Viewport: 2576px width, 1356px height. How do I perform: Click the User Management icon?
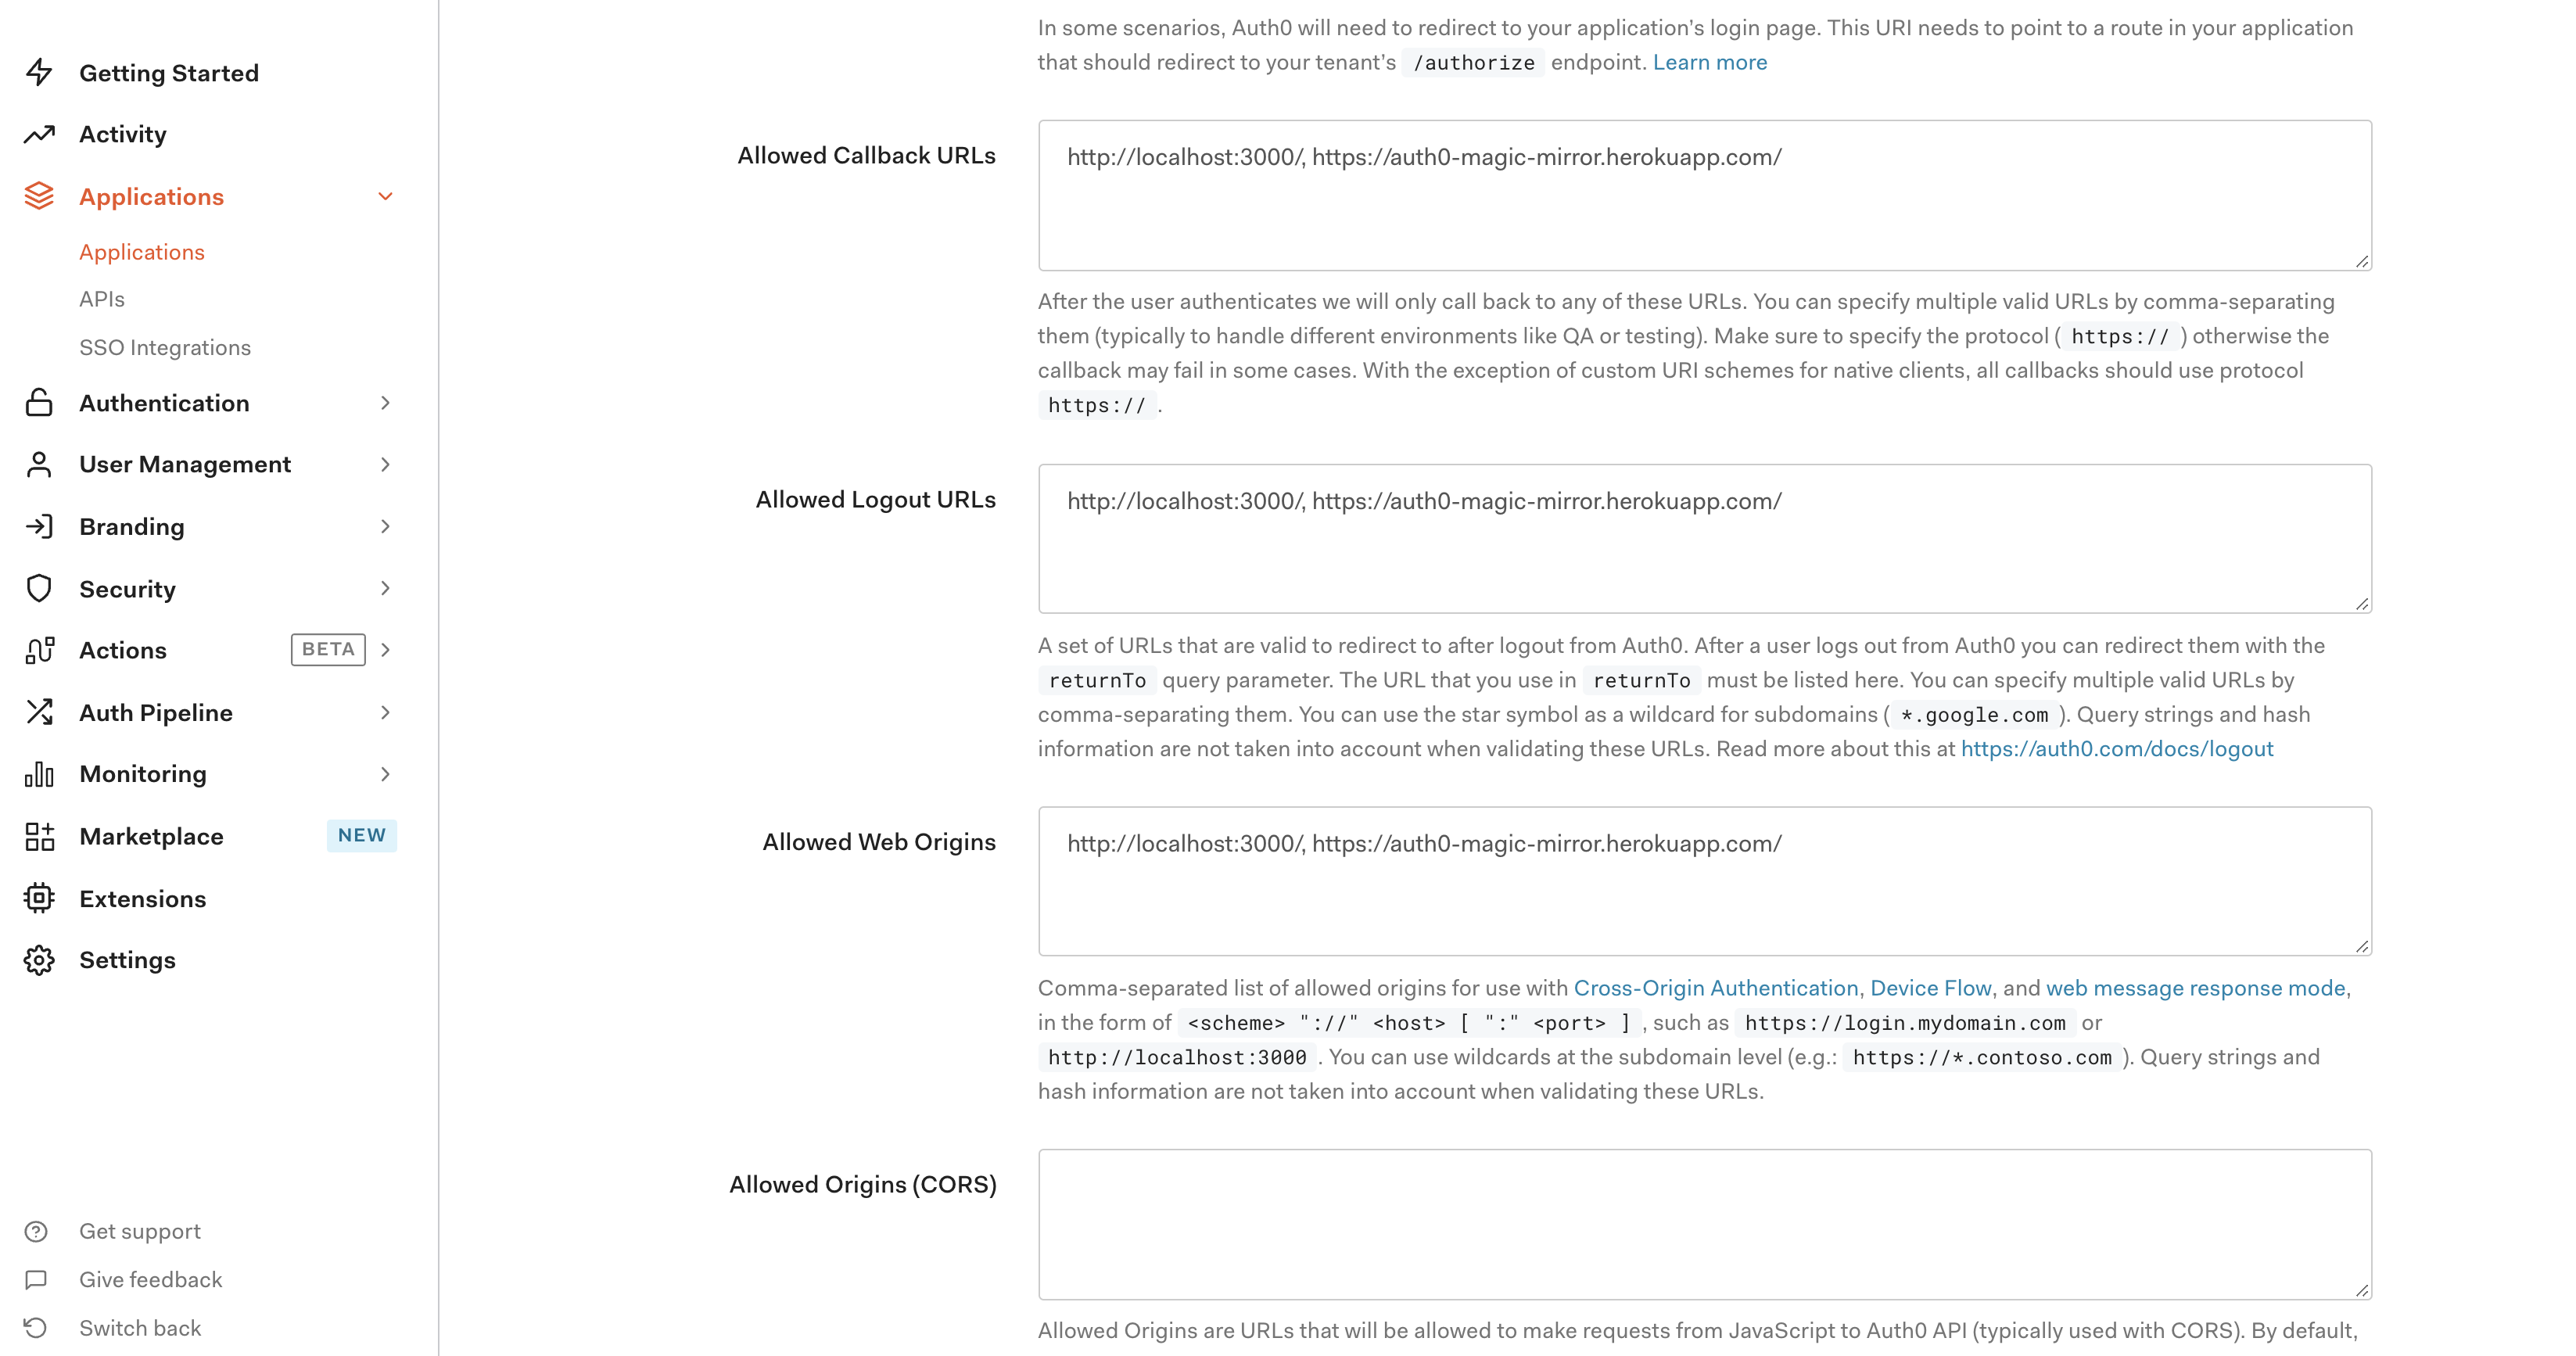coord(39,465)
